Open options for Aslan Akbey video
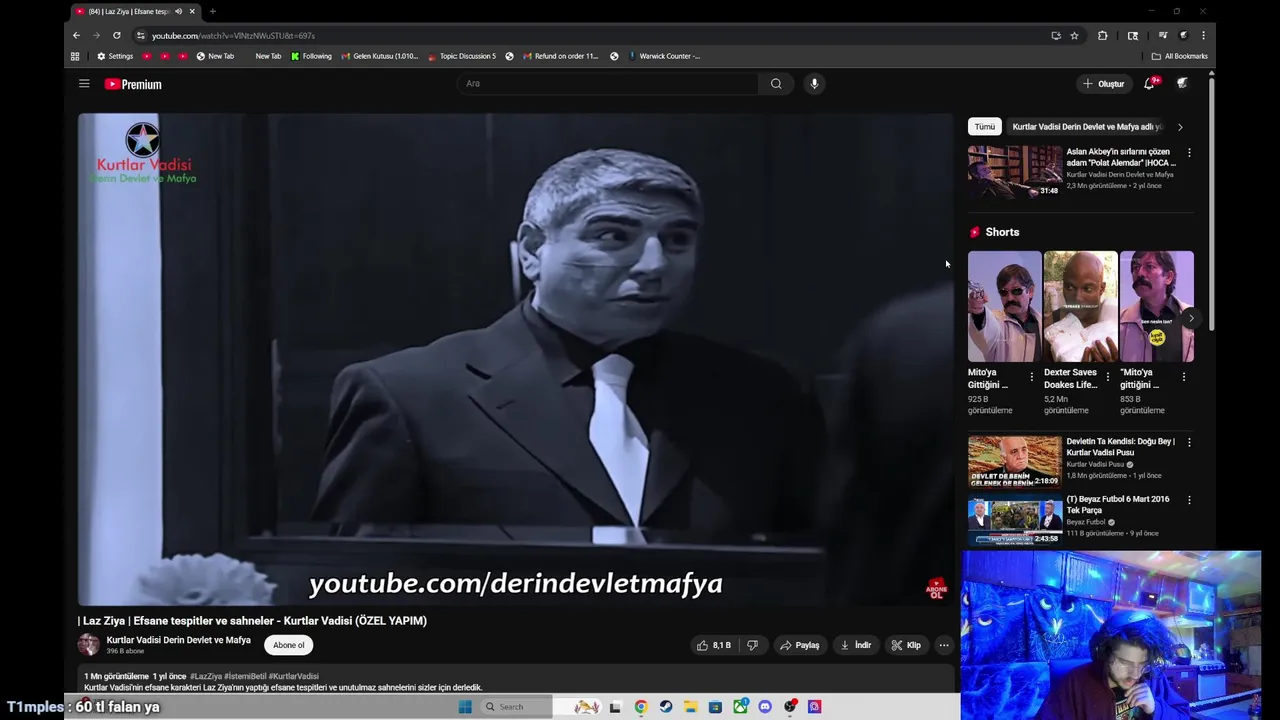Viewport: 1280px width, 720px height. (1189, 153)
